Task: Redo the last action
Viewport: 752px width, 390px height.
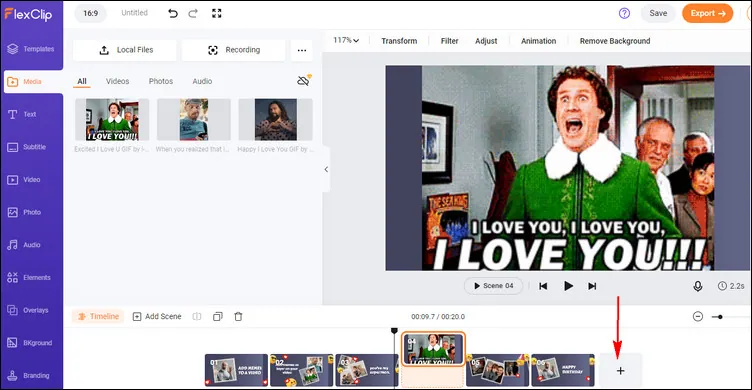Action: point(193,13)
